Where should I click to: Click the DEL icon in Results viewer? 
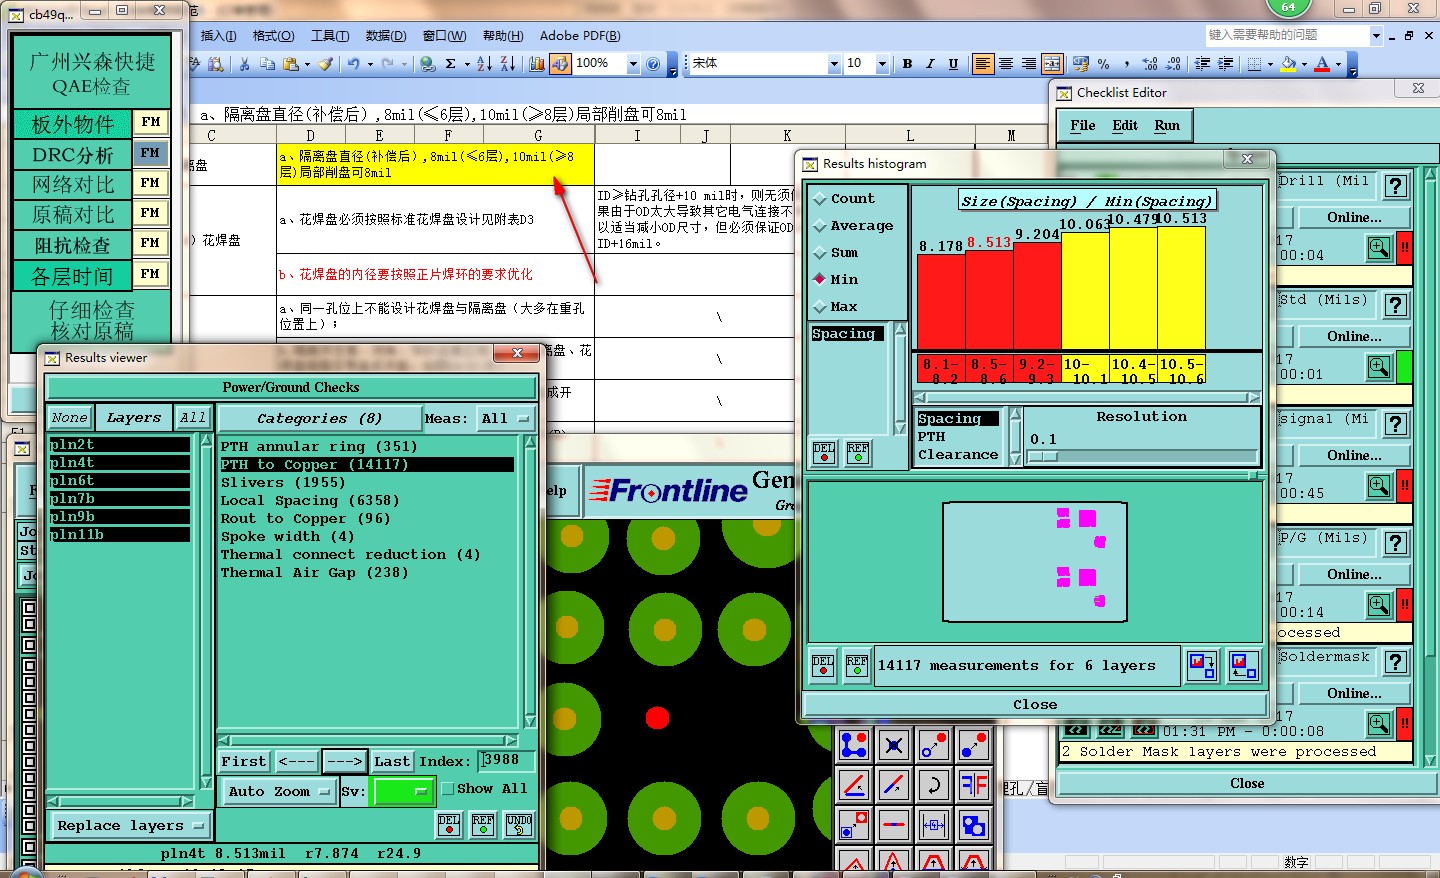coord(449,825)
